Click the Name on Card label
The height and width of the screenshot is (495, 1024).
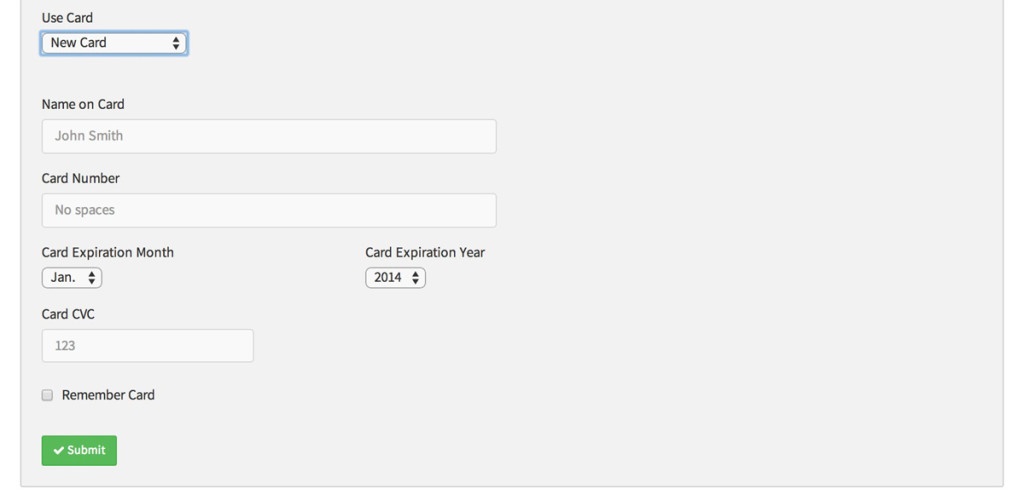pyautogui.click(x=83, y=104)
